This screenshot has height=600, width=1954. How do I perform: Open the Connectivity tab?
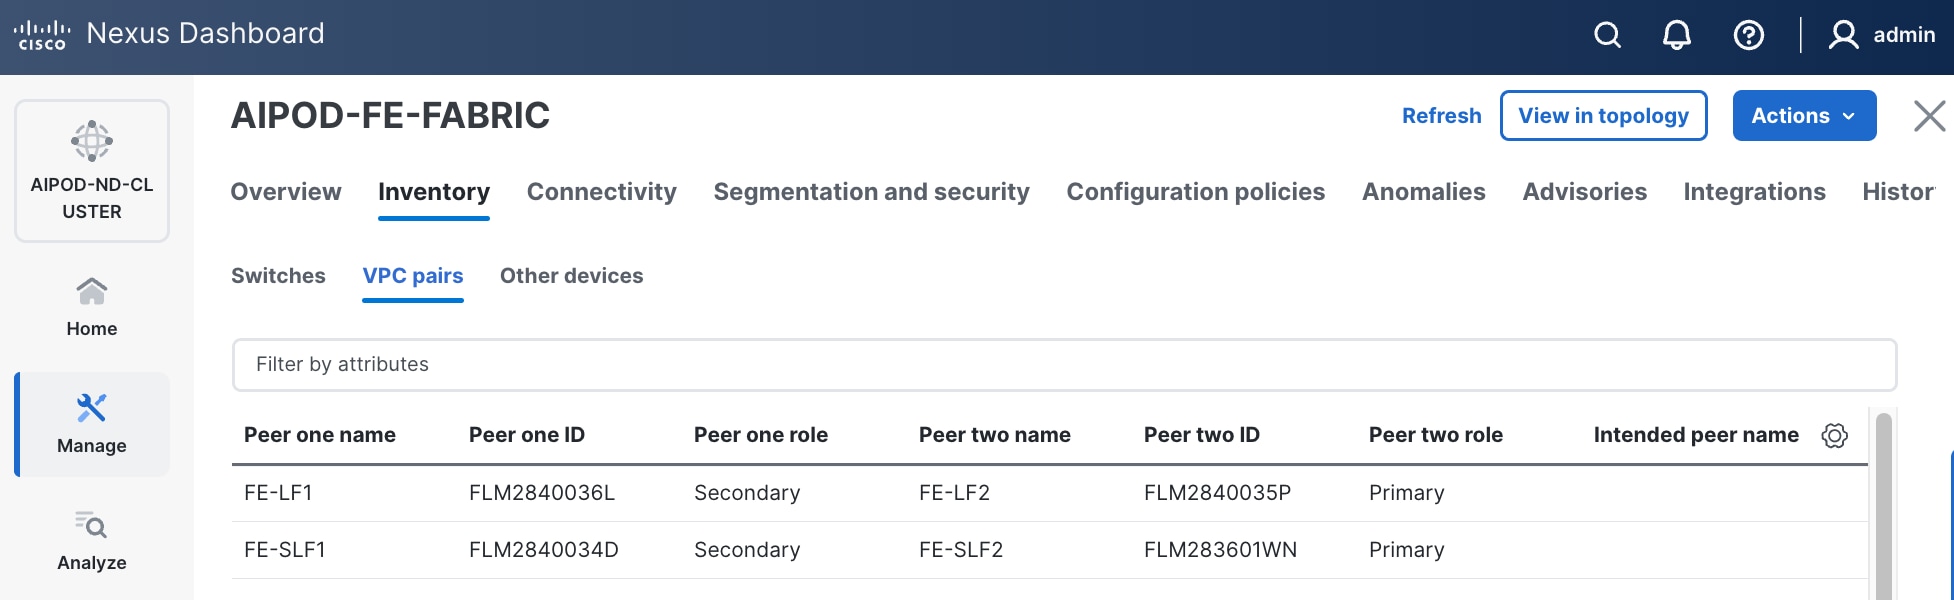pos(602,192)
